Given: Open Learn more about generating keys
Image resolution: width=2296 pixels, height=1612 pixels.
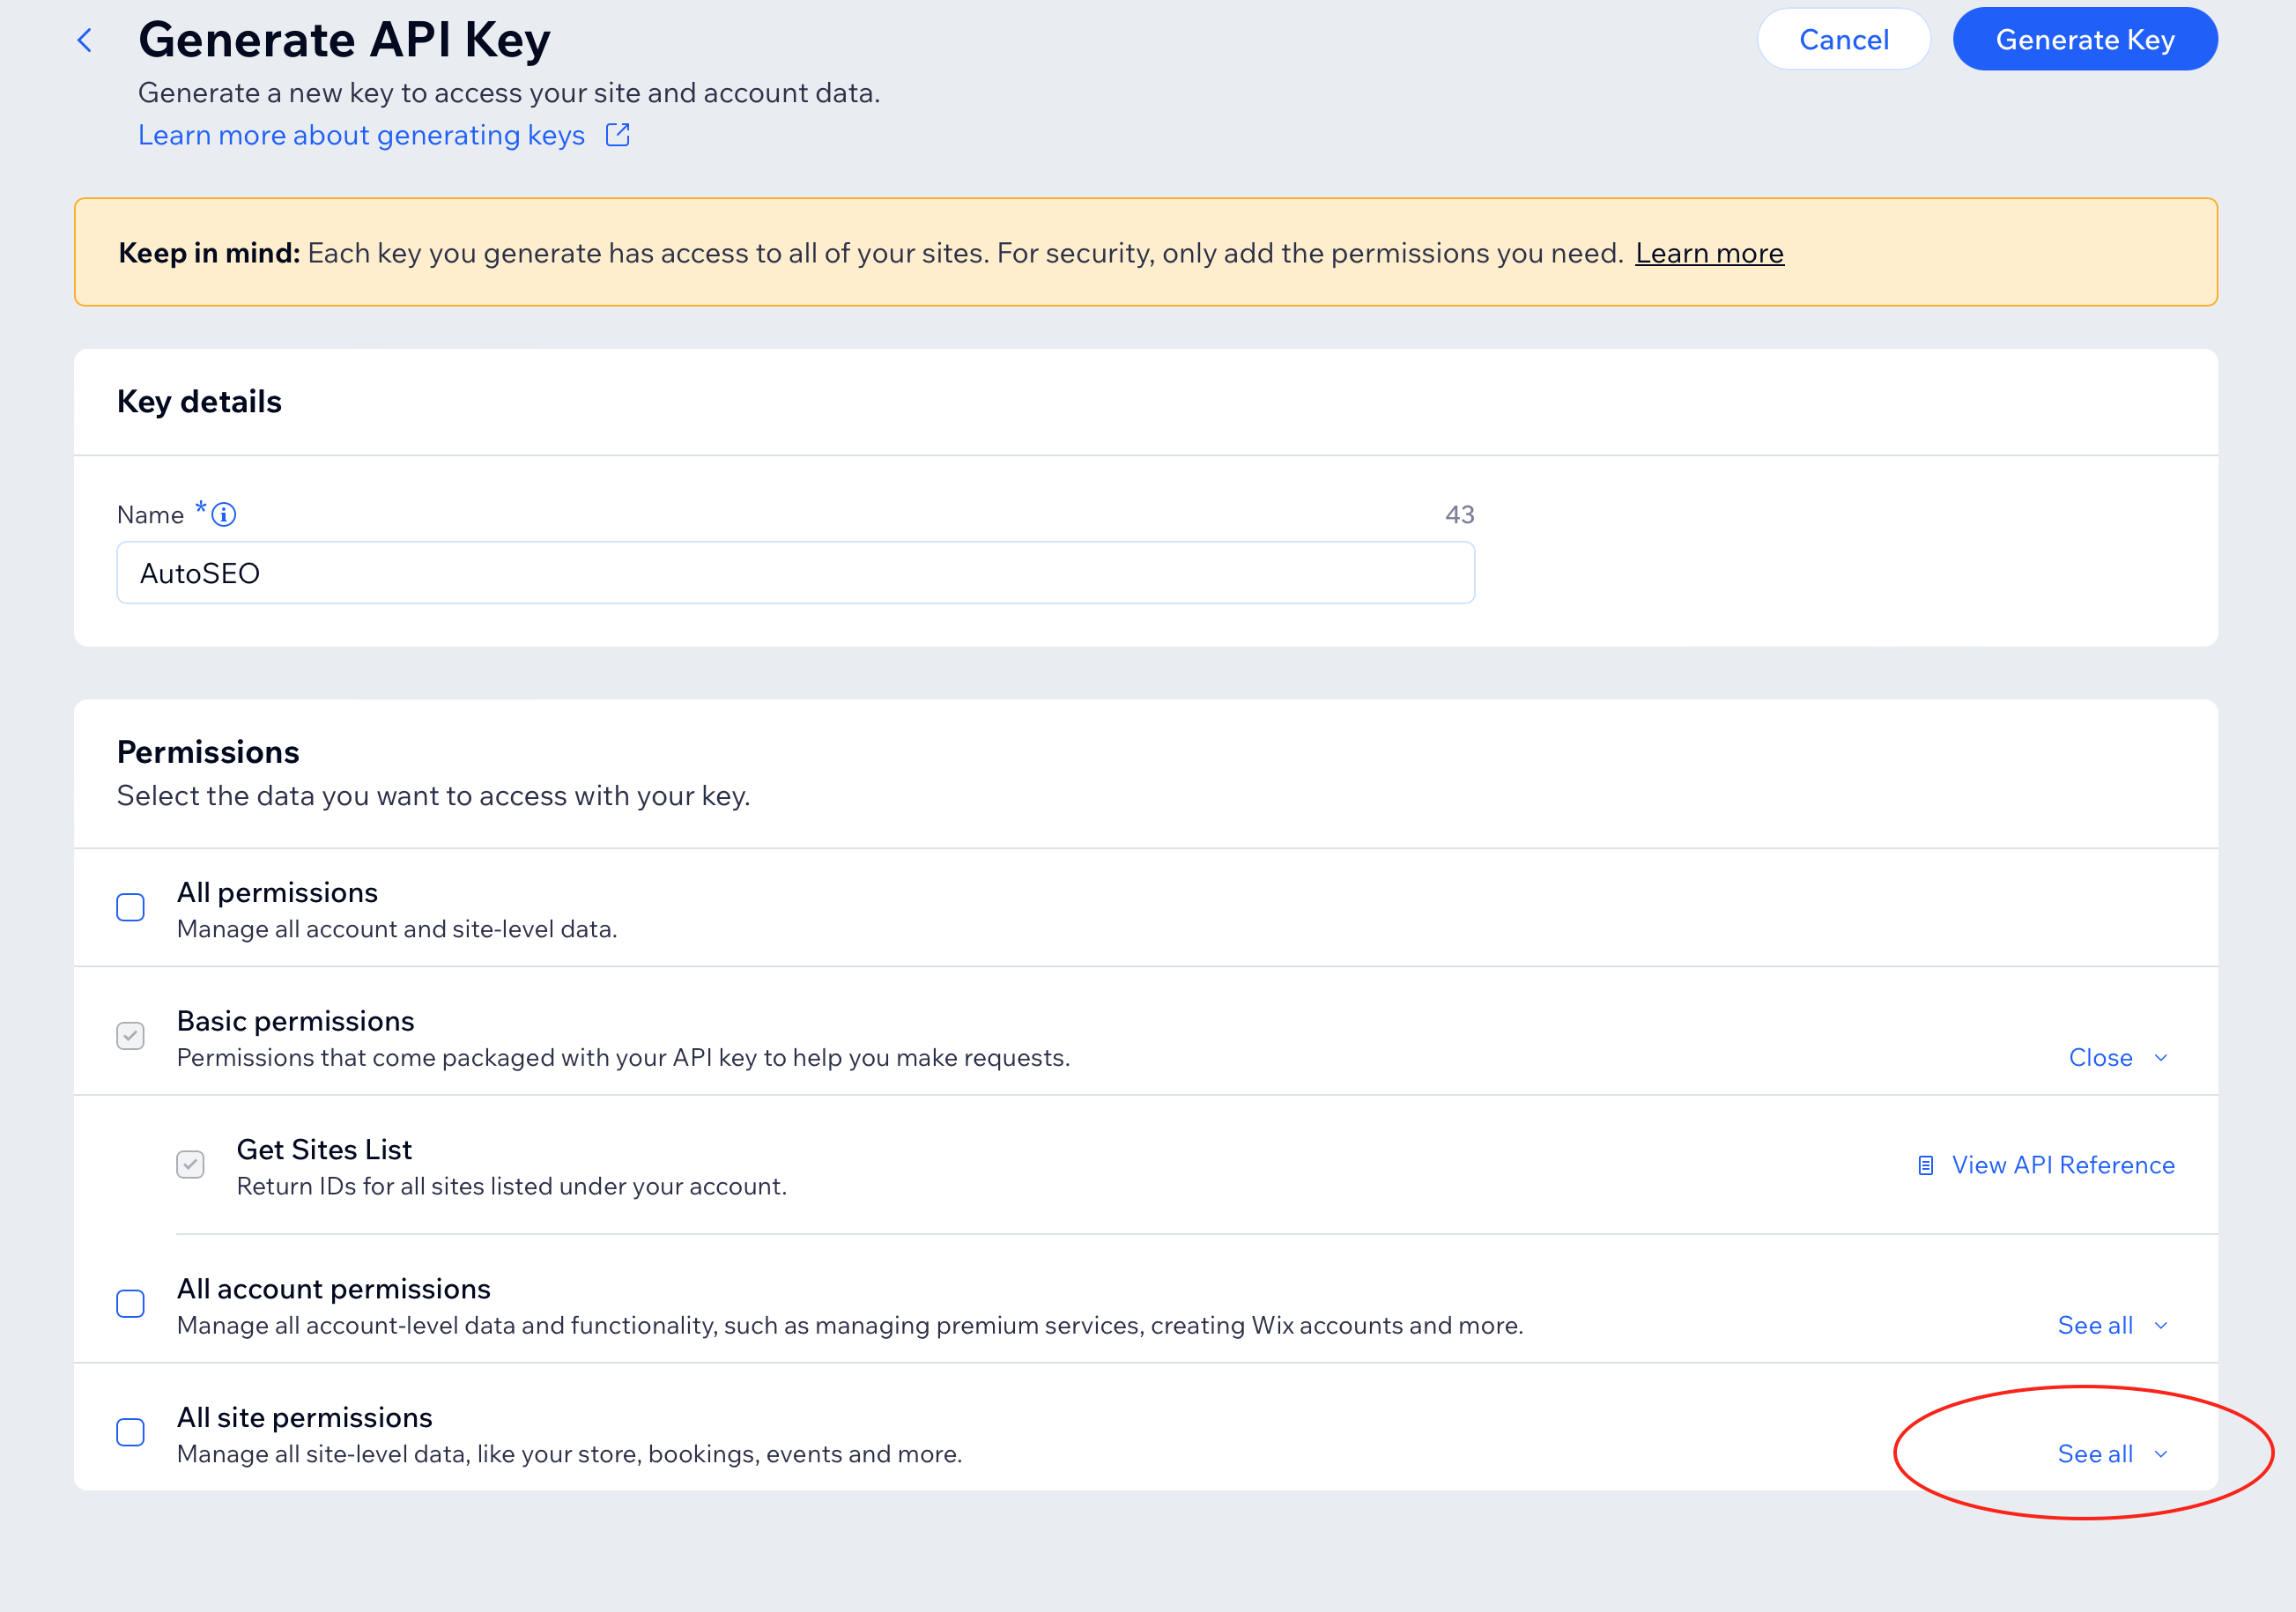Looking at the screenshot, I should point(362,134).
